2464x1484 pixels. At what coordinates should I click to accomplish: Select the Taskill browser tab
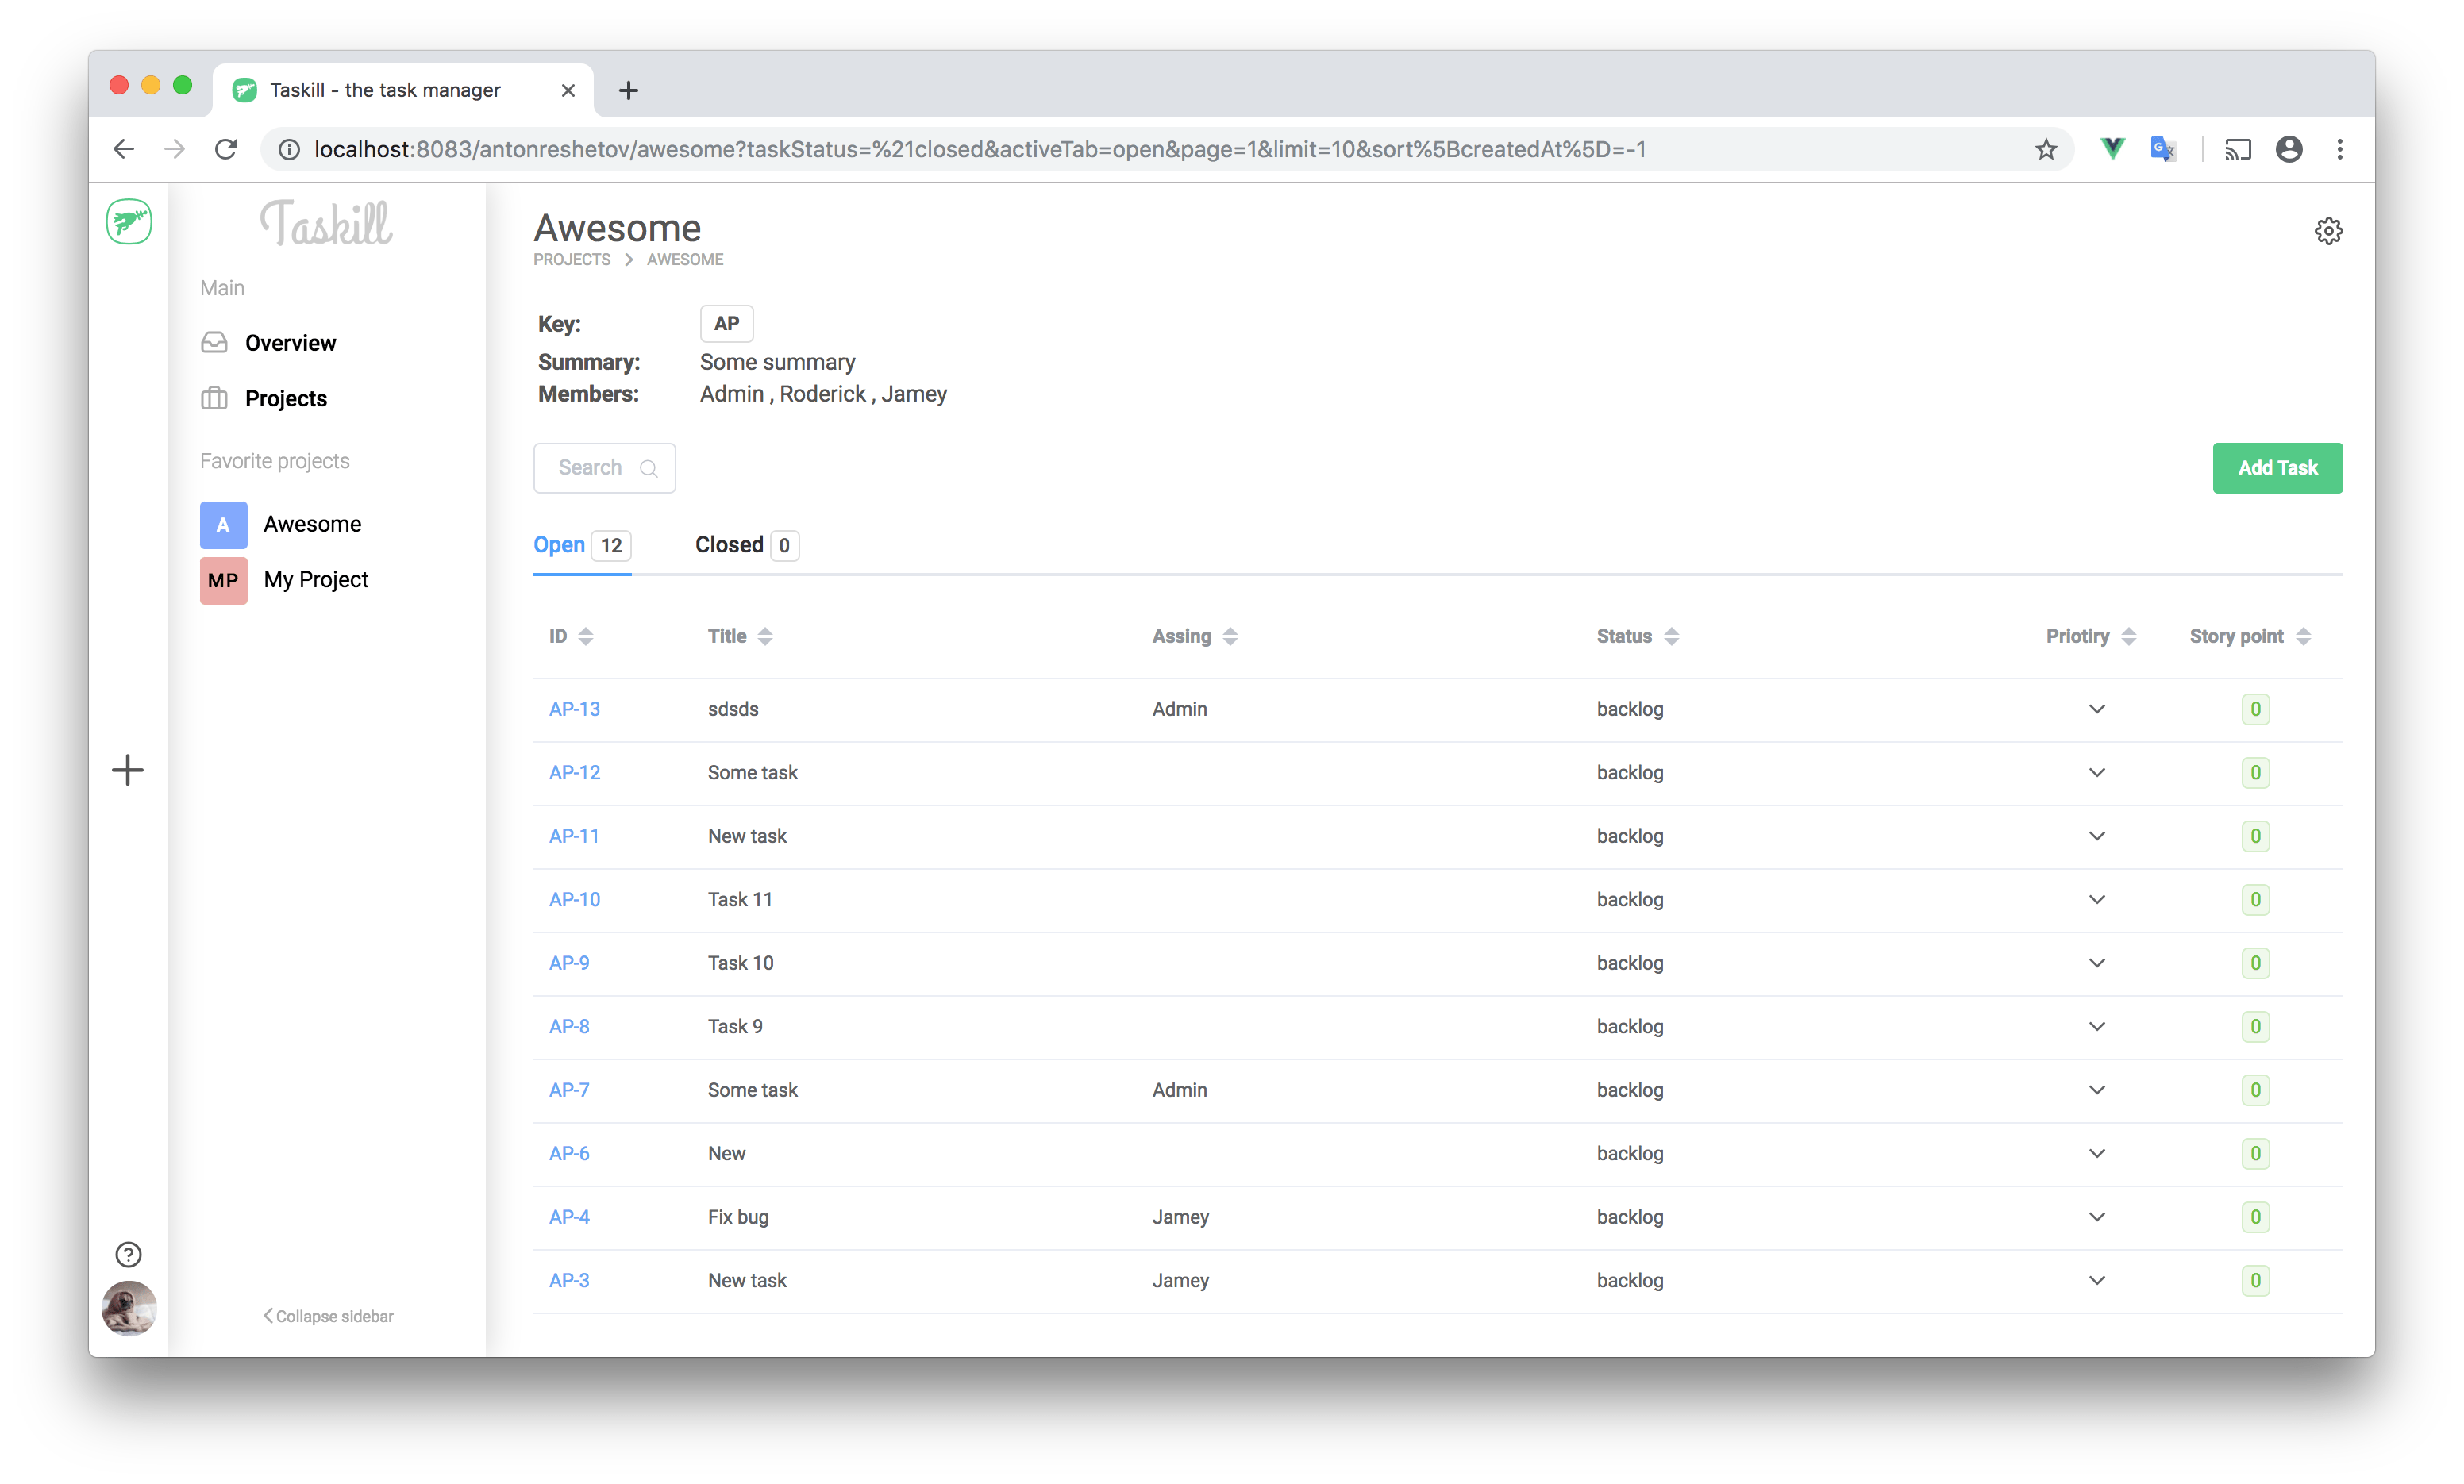pyautogui.click(x=403, y=90)
